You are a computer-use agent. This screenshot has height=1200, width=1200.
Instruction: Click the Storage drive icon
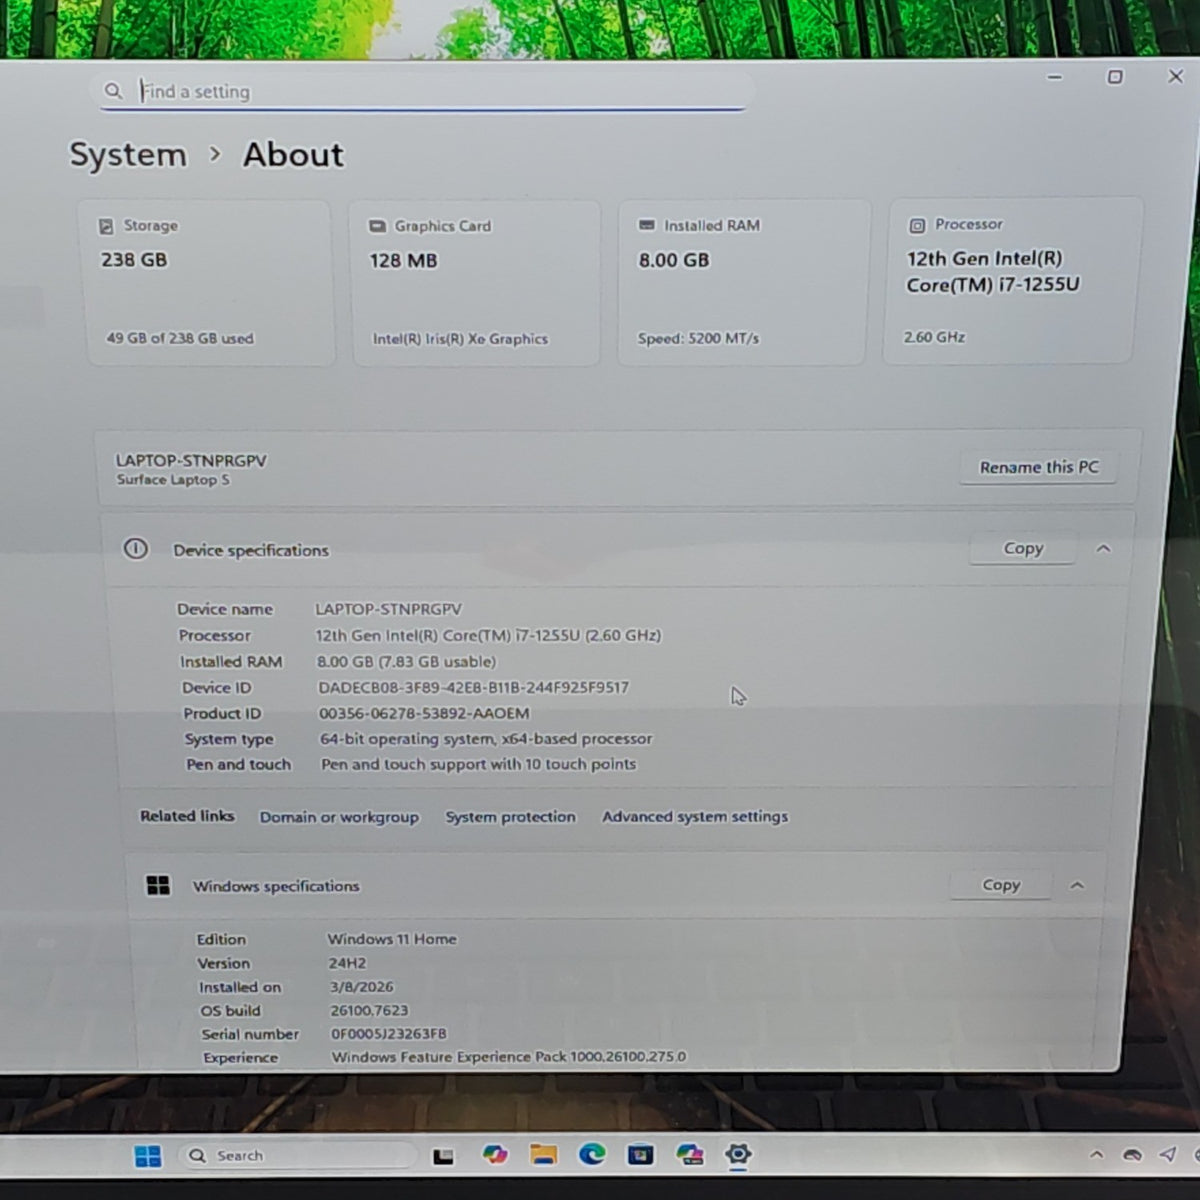[106, 227]
